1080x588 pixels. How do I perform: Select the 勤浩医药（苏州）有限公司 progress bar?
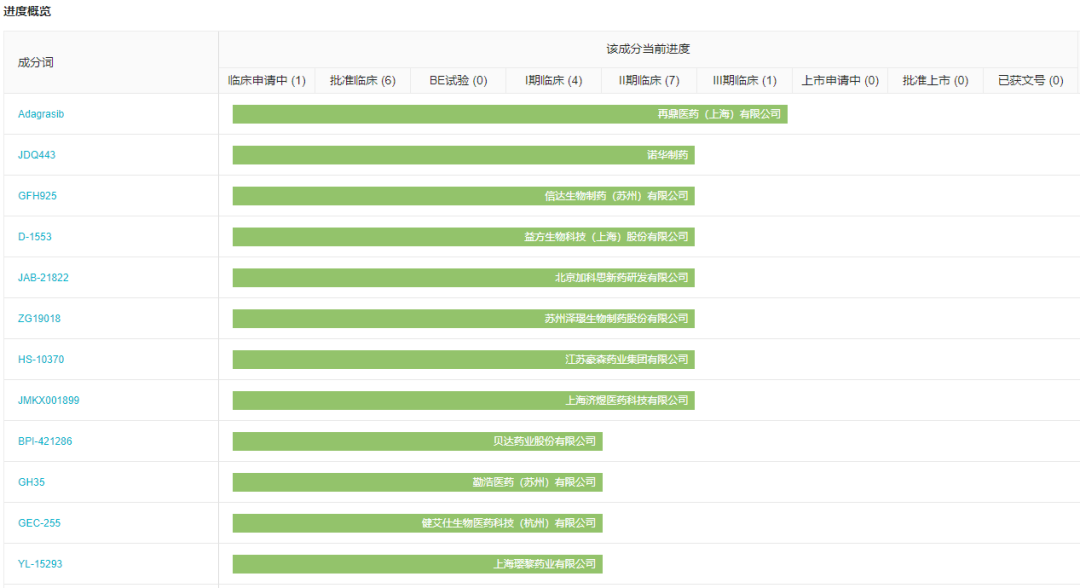coord(417,482)
